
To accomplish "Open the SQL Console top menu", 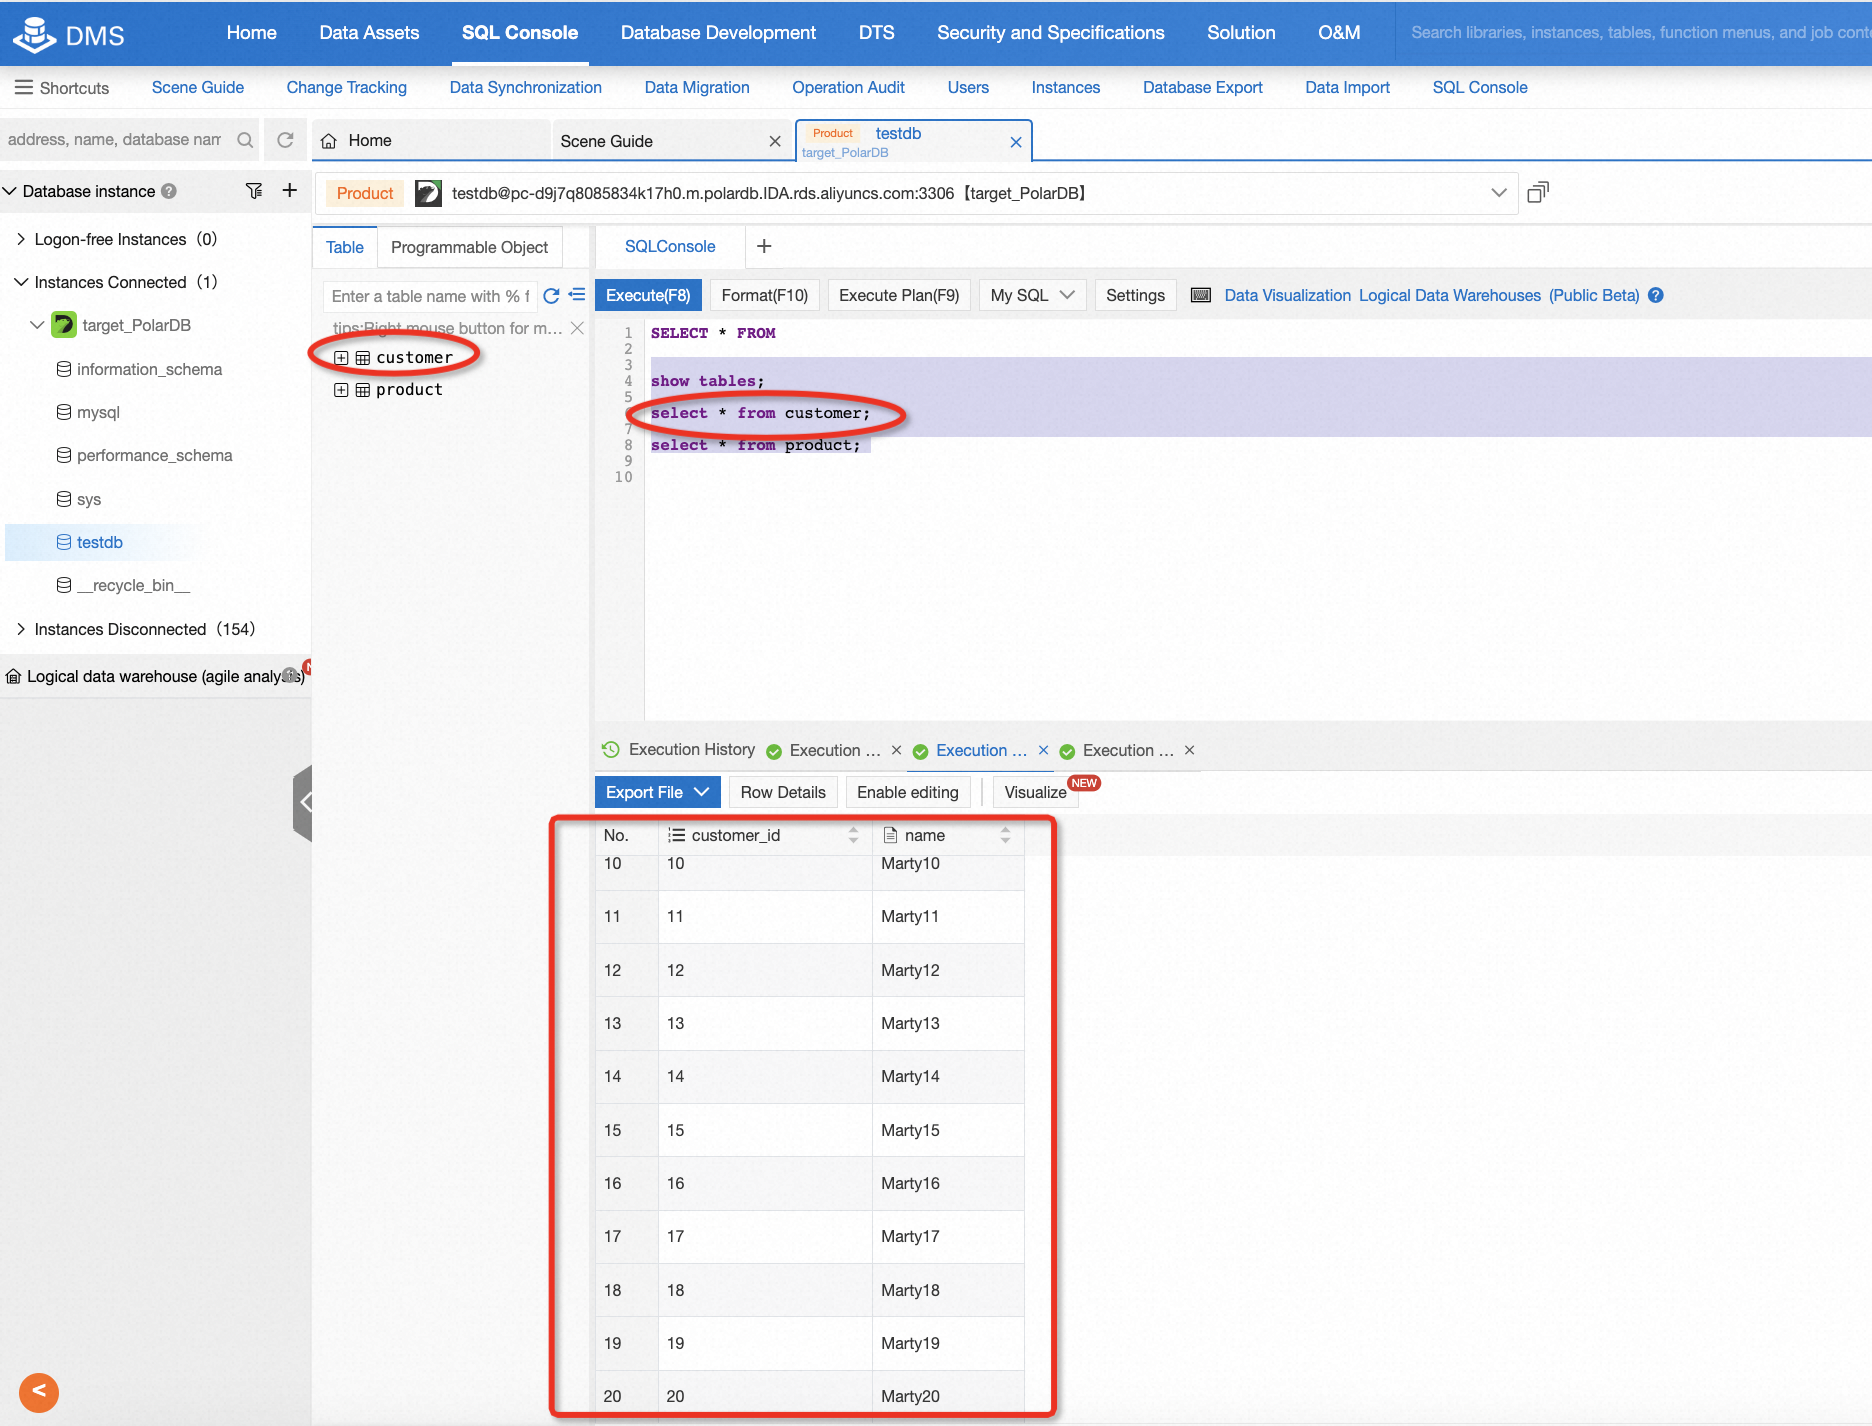I will pyautogui.click(x=520, y=33).
